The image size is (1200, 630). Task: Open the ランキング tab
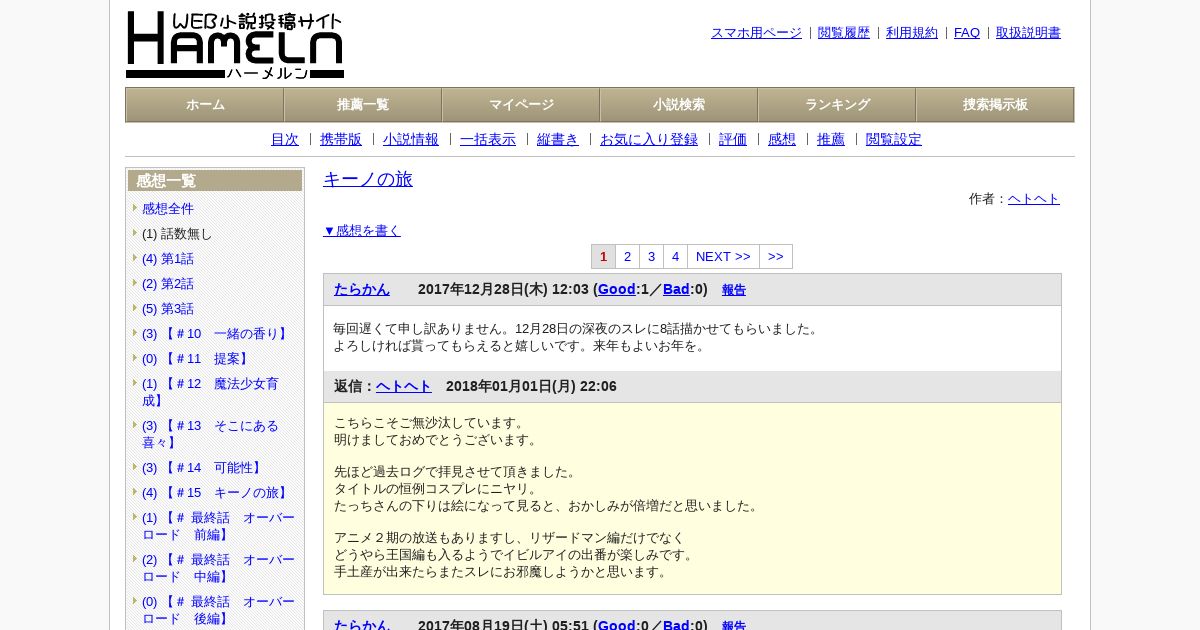point(837,105)
